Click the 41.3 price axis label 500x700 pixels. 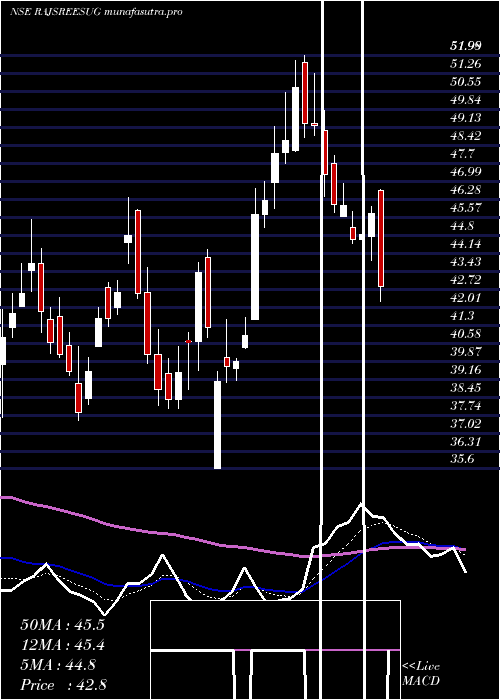463,316
